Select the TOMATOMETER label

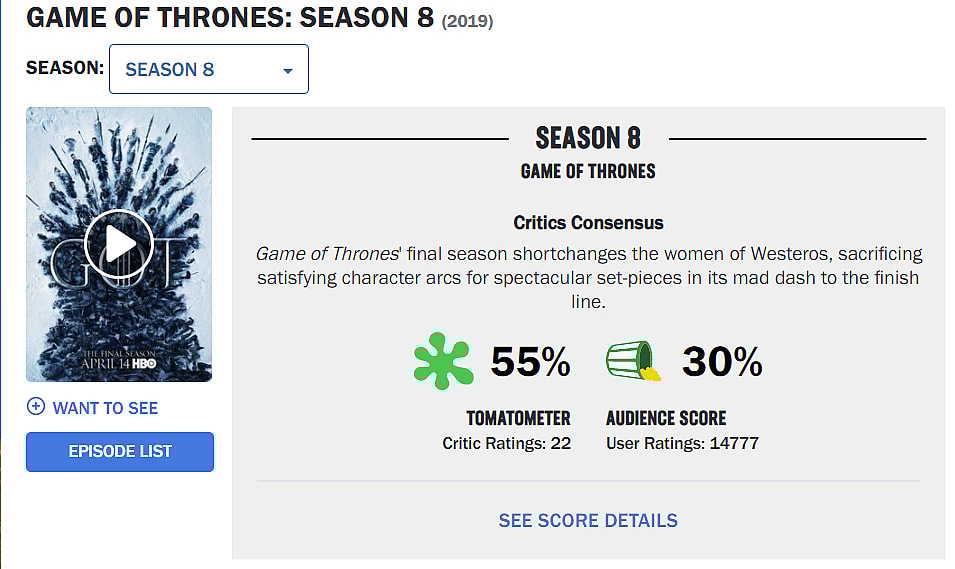tap(518, 418)
